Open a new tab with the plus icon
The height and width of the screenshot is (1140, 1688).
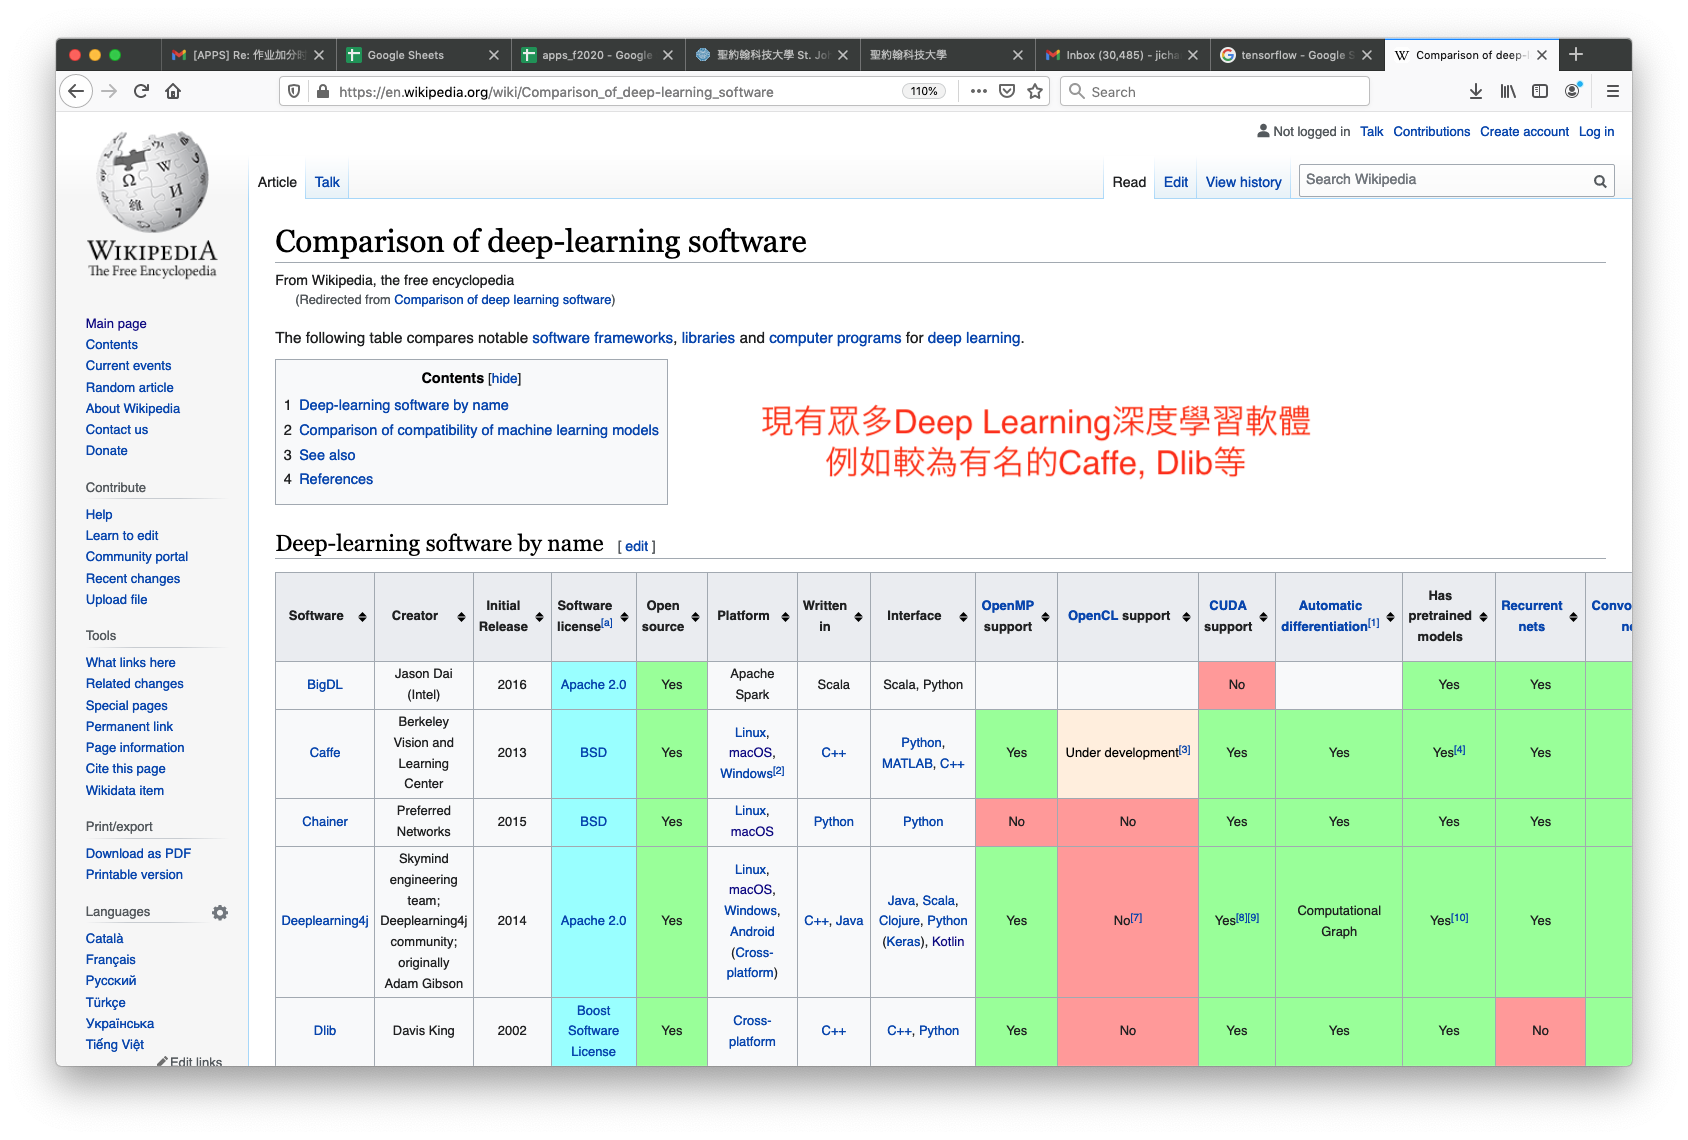(1576, 54)
